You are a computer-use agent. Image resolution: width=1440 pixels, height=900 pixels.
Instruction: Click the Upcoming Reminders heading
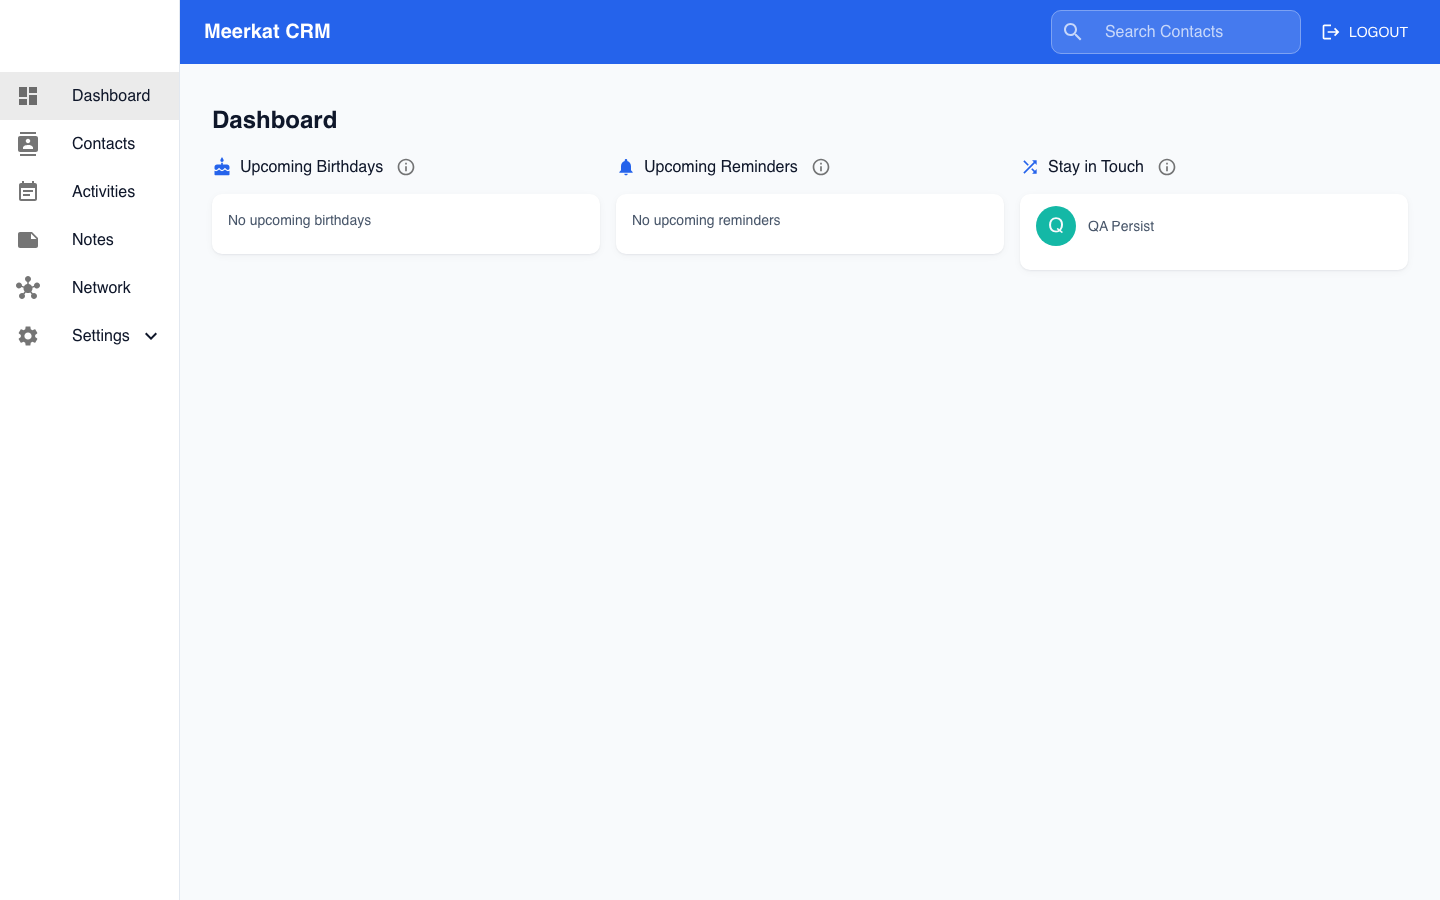[721, 167]
